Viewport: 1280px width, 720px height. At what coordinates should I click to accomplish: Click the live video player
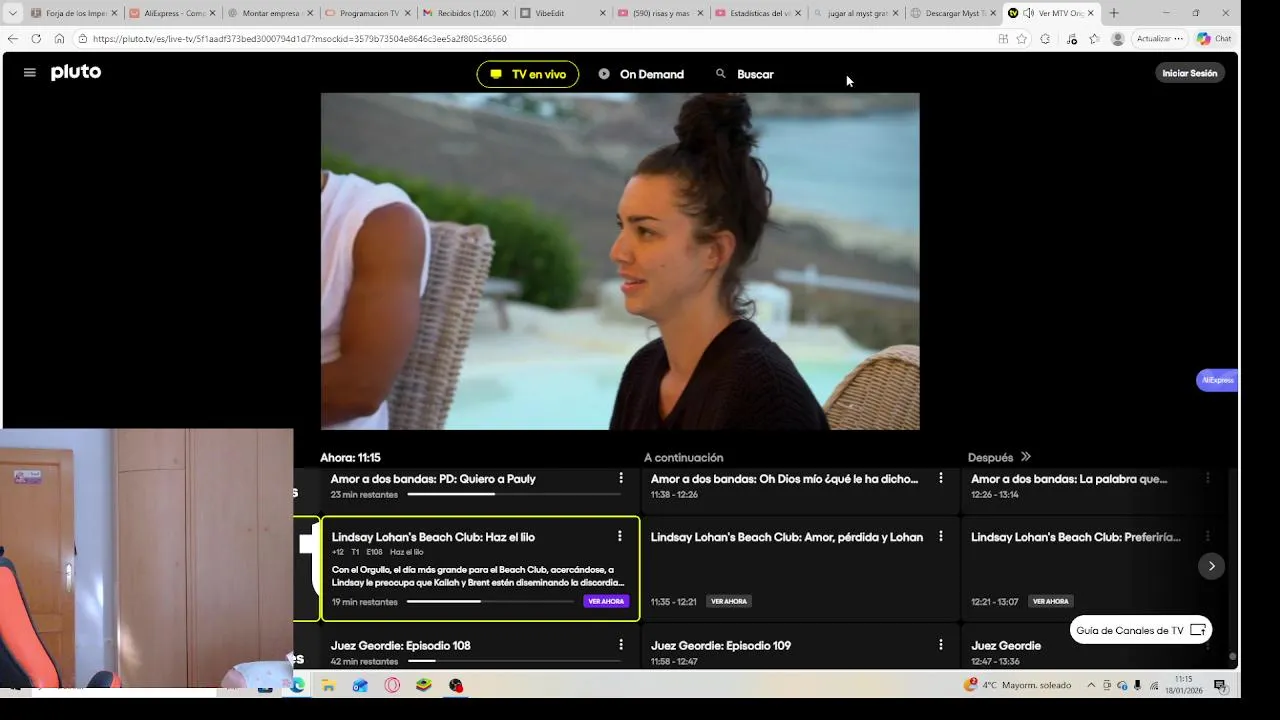click(620, 261)
